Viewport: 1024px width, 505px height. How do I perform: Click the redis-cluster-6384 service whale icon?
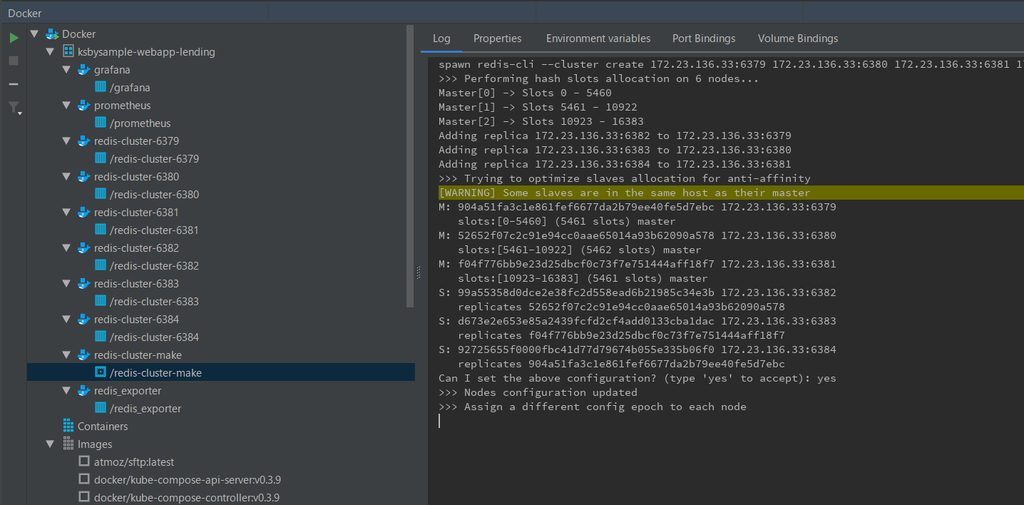coord(84,319)
